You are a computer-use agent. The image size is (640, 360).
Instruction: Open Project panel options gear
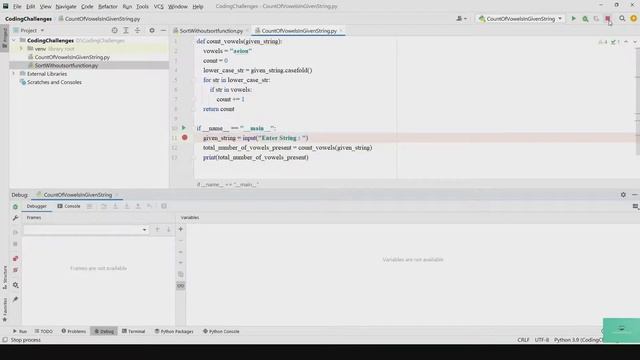point(152,31)
